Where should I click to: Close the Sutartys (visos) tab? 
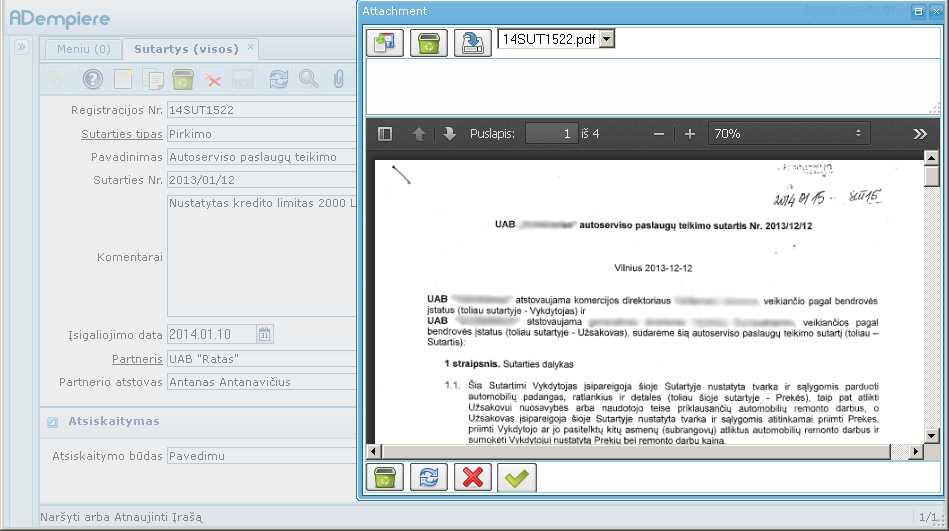pyautogui.click(x=250, y=47)
